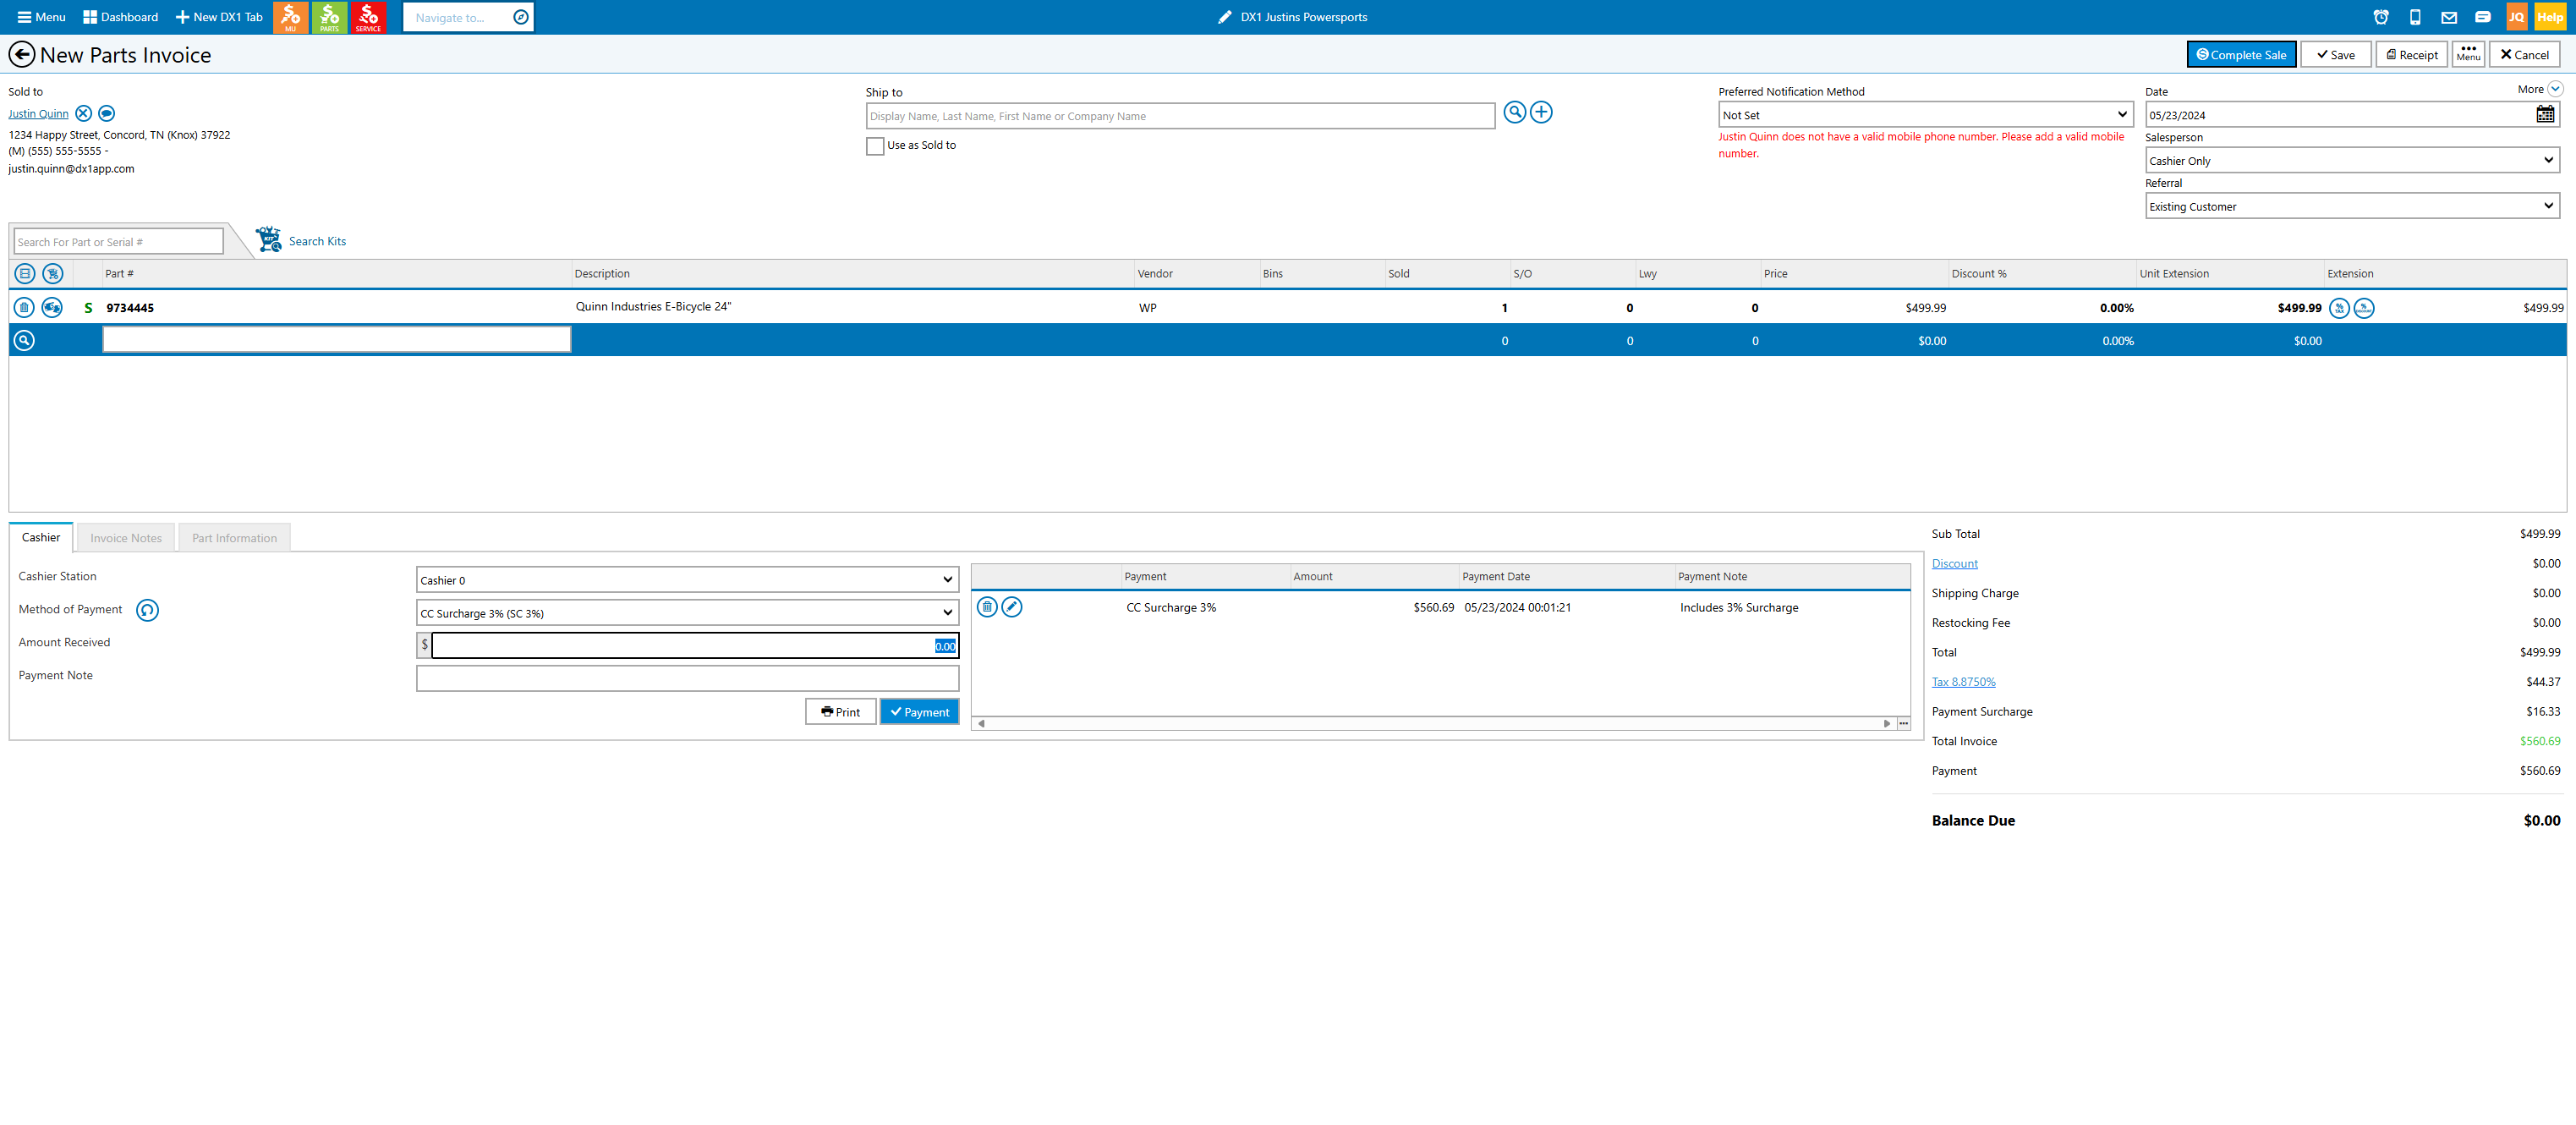Click the Ship to search magnifier icon
Screen dimensions: 2576x1125
pos(1515,112)
